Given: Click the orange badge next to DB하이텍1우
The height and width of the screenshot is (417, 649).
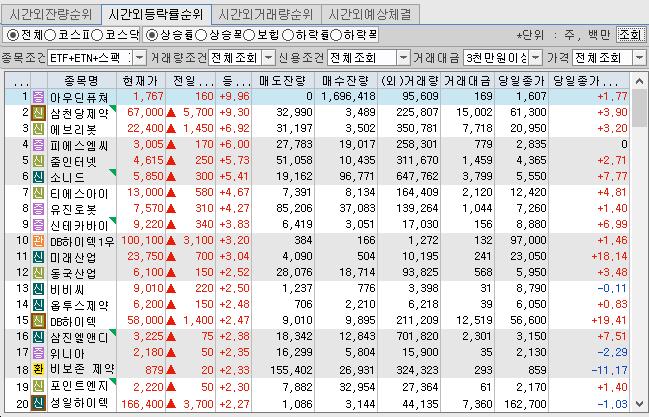Looking at the screenshot, I should pyautogui.click(x=38, y=241).
